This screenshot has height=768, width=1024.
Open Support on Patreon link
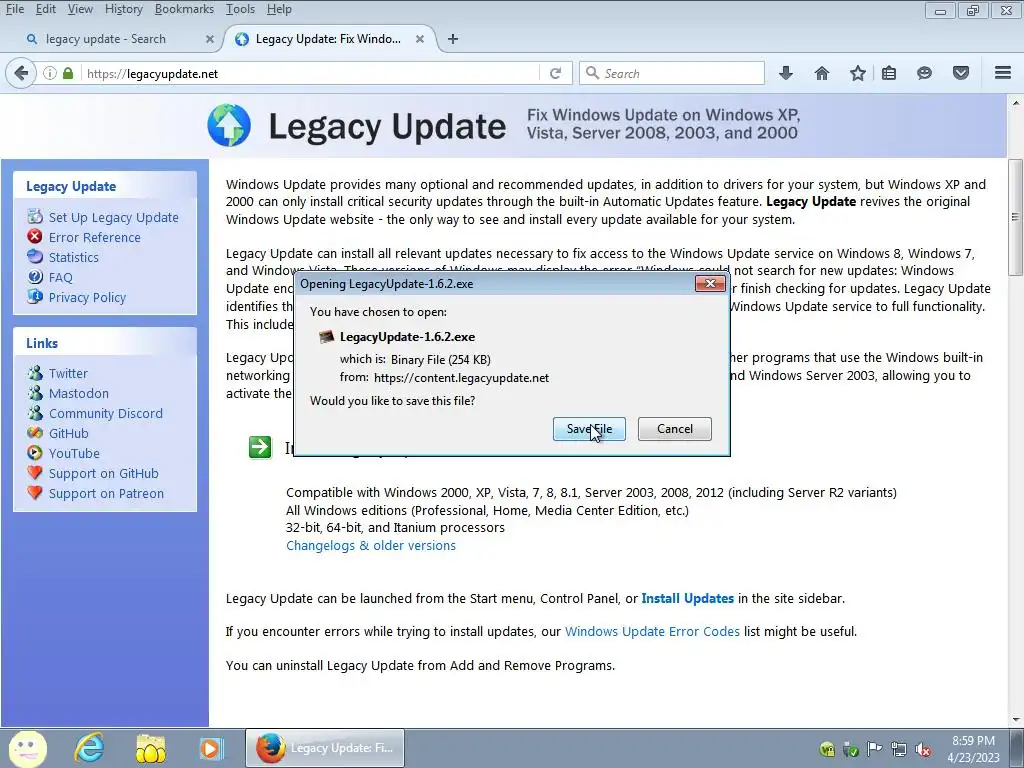[x=106, y=494]
